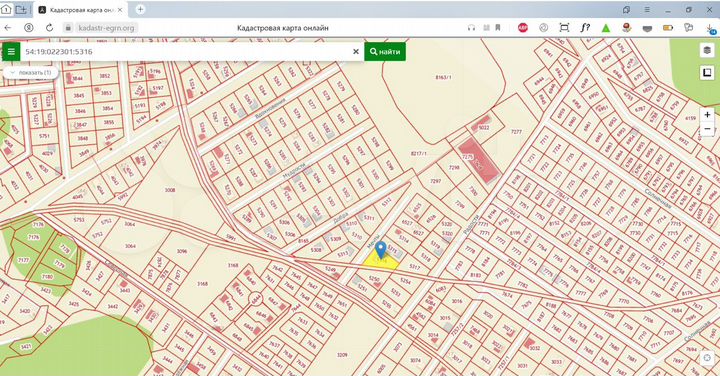
Task: Open the ABP Adblock Plus extension
Action: pos(523,28)
